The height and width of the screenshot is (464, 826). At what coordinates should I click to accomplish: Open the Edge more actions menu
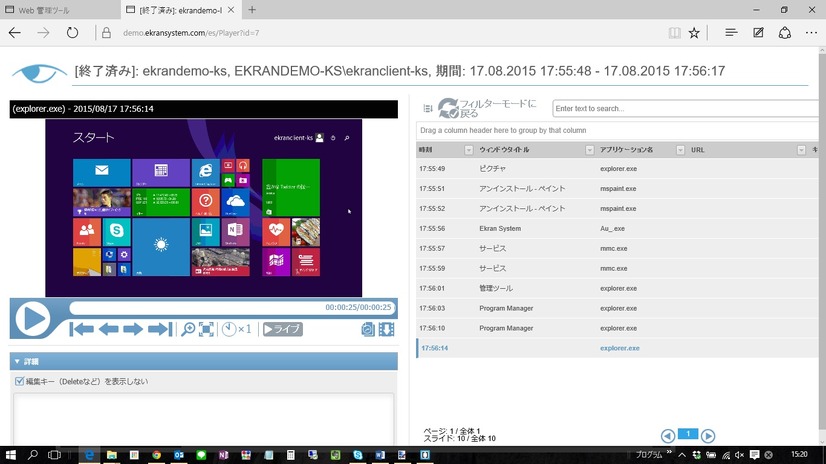click(811, 33)
